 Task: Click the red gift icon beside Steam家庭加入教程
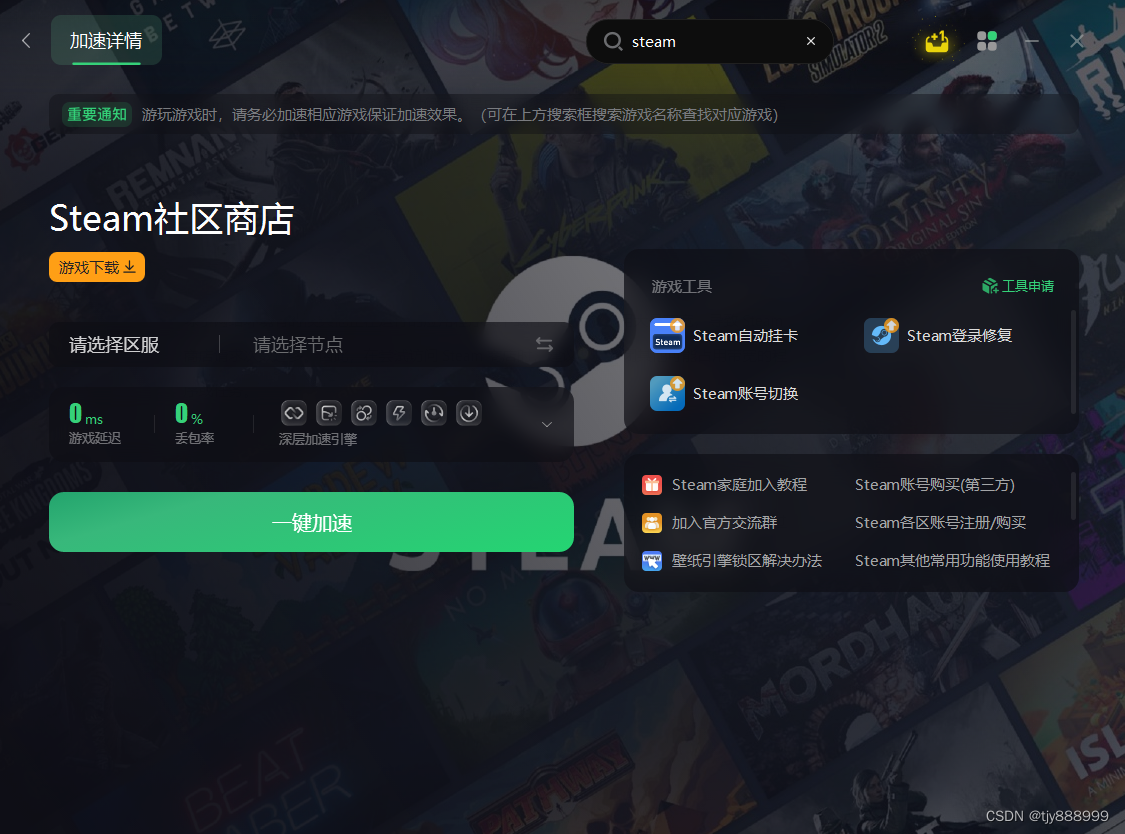[x=651, y=485]
